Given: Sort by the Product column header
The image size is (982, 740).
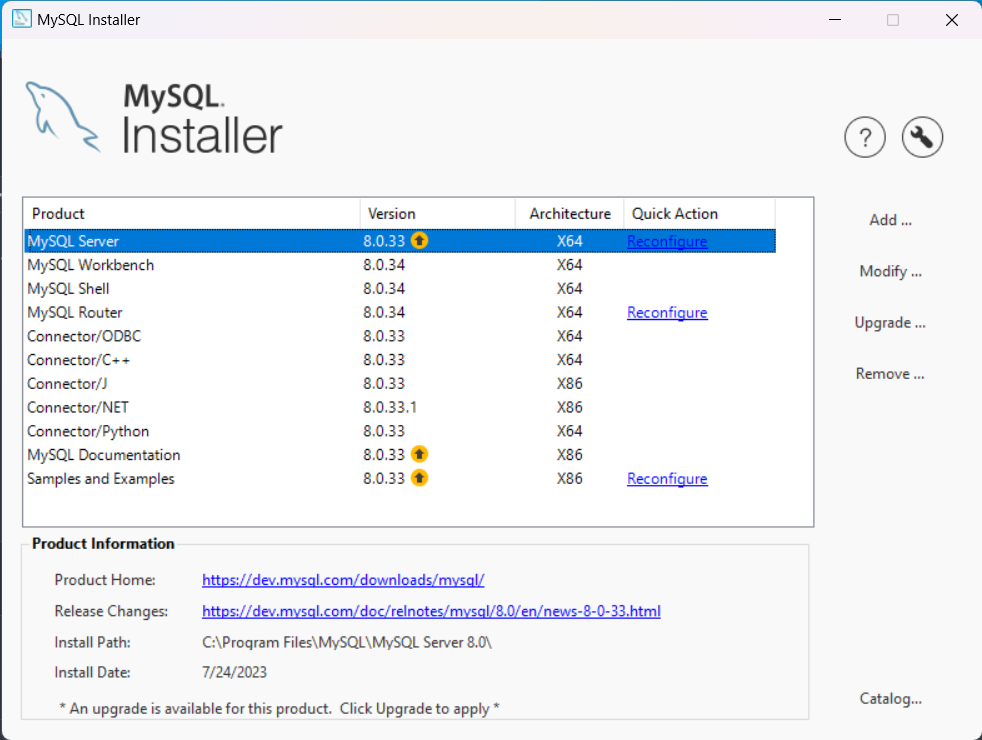Looking at the screenshot, I should point(192,214).
